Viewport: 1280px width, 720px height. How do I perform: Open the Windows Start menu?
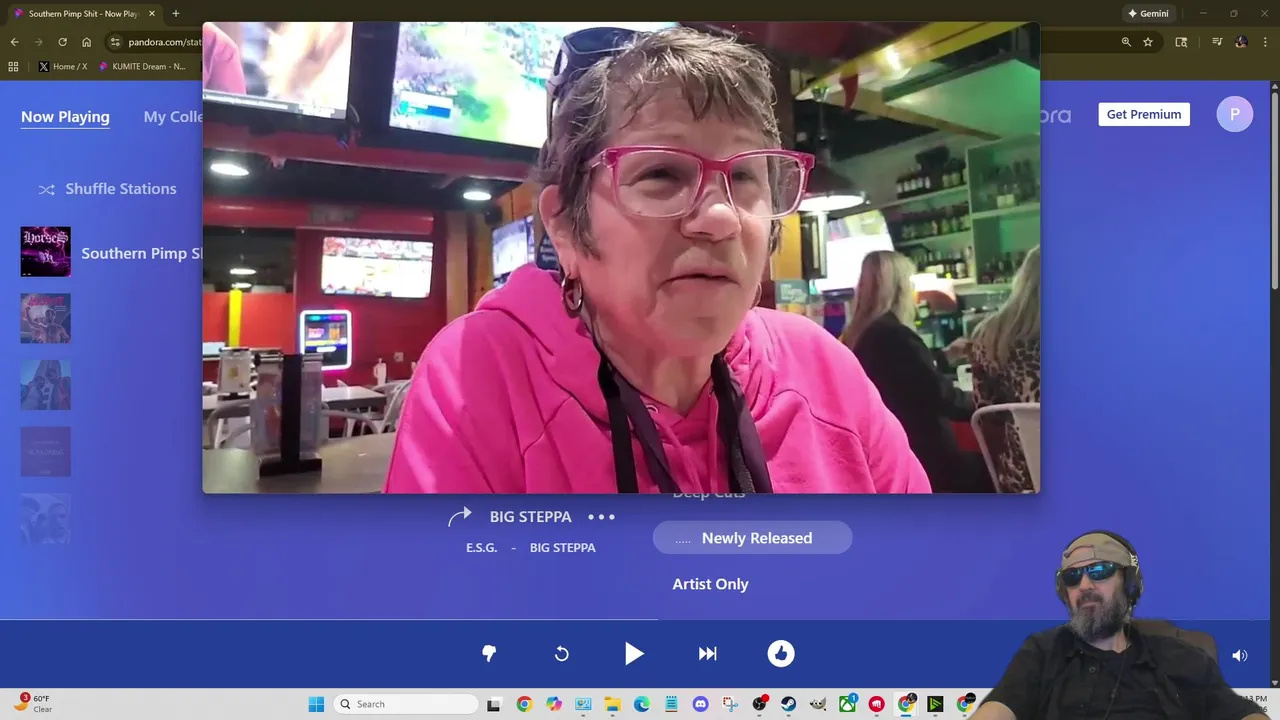tap(316, 704)
